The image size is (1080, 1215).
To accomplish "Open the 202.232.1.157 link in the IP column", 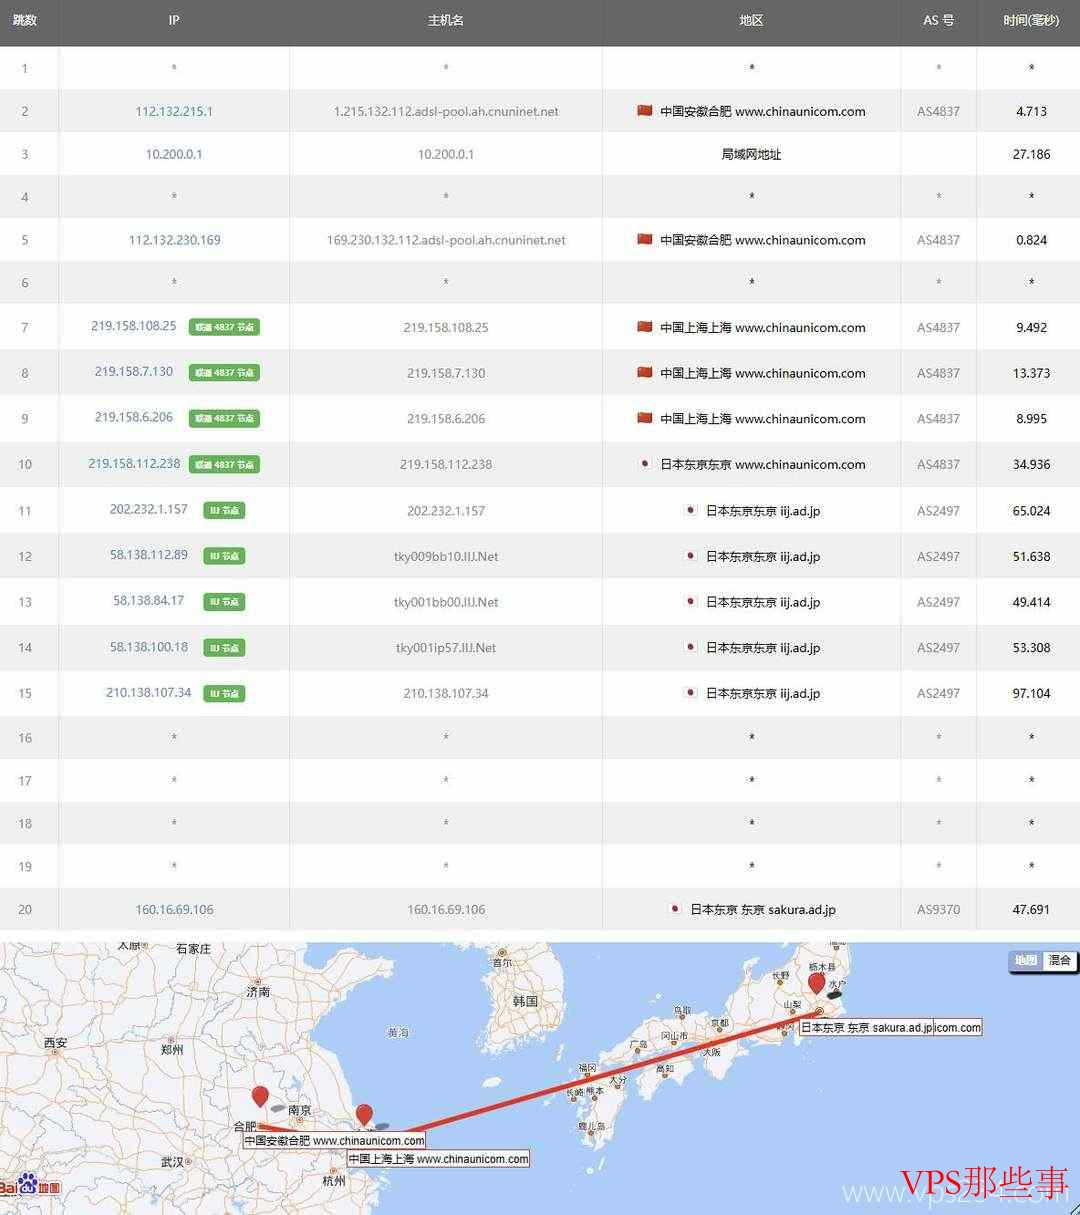I will [149, 509].
